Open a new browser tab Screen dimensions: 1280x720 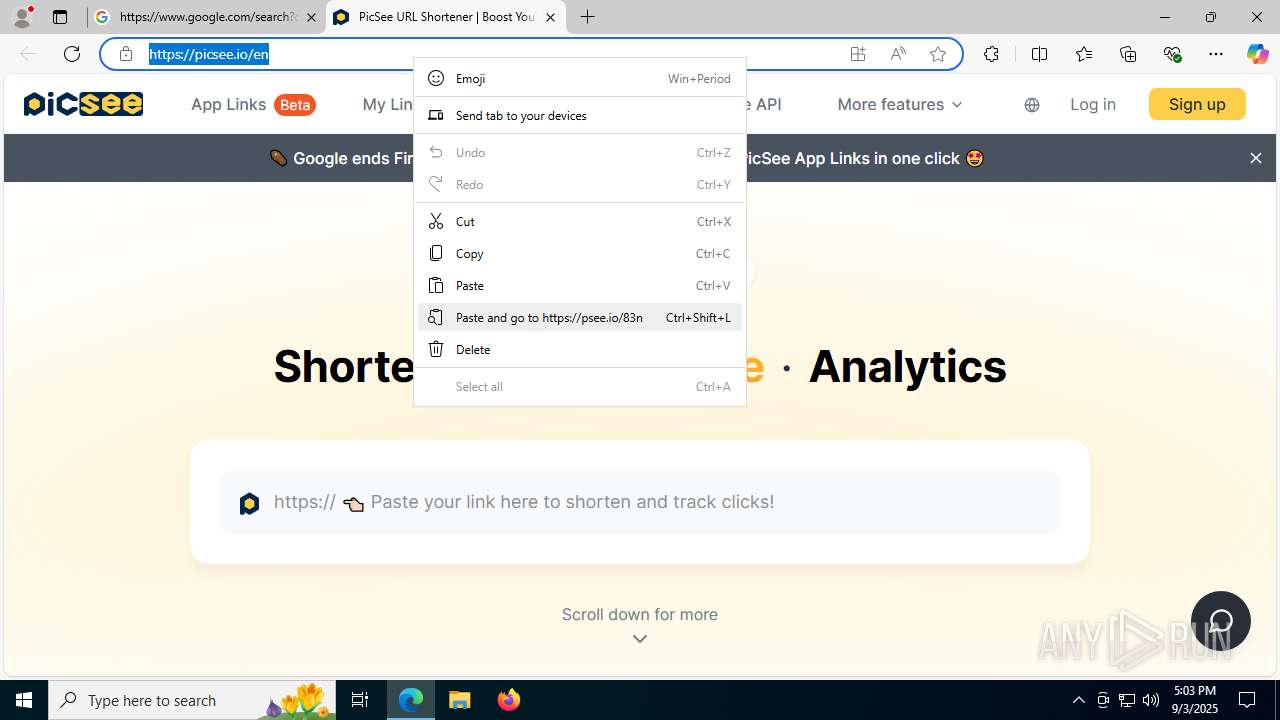[588, 17]
